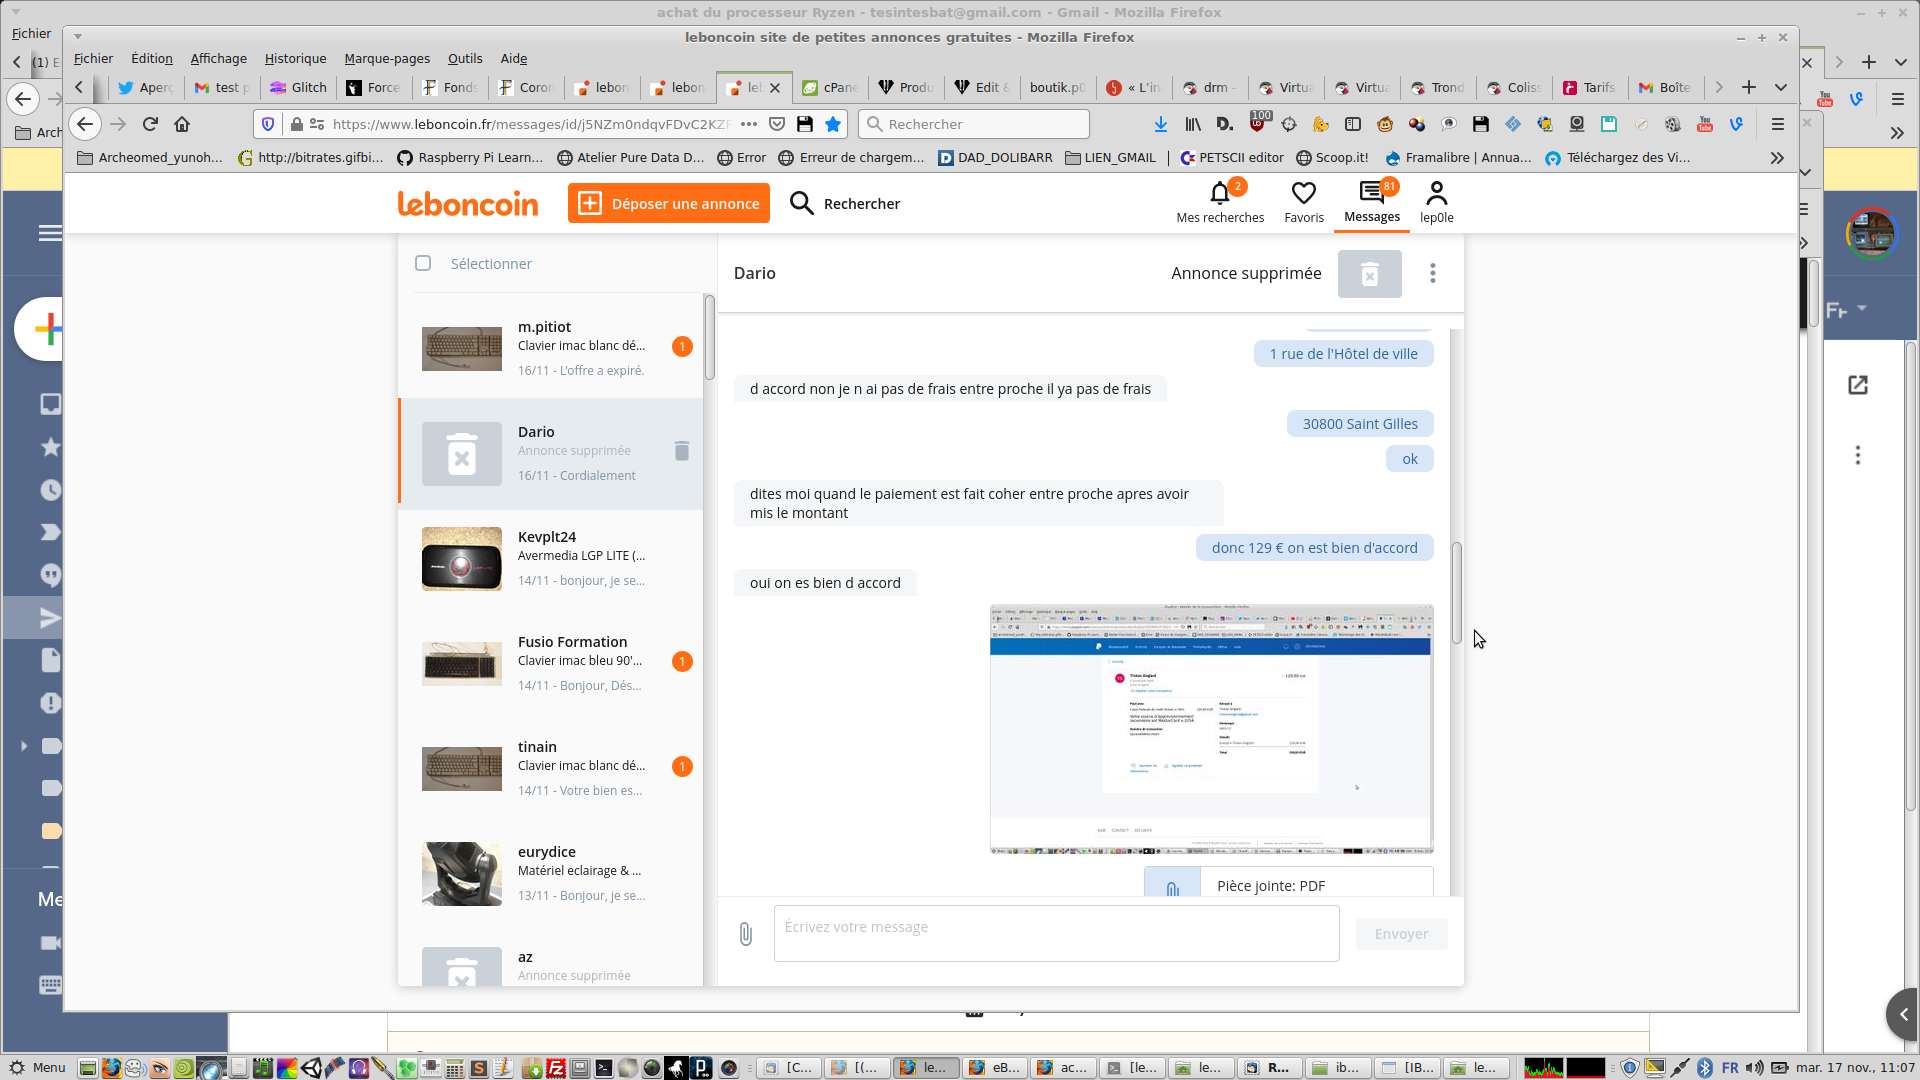Switch to the cPanel browser tab

click(x=830, y=88)
